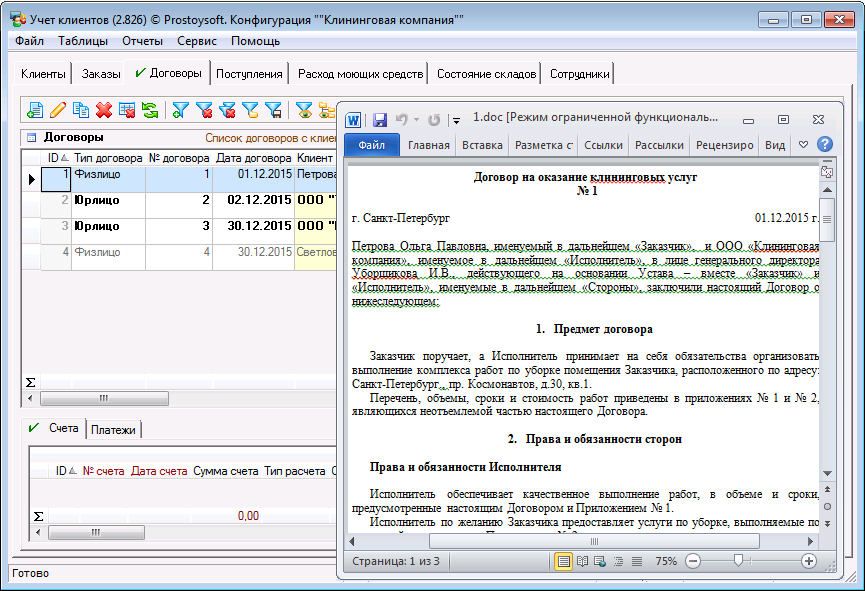Open the Отчеты menu
This screenshot has height=591, width=865.
[142, 41]
